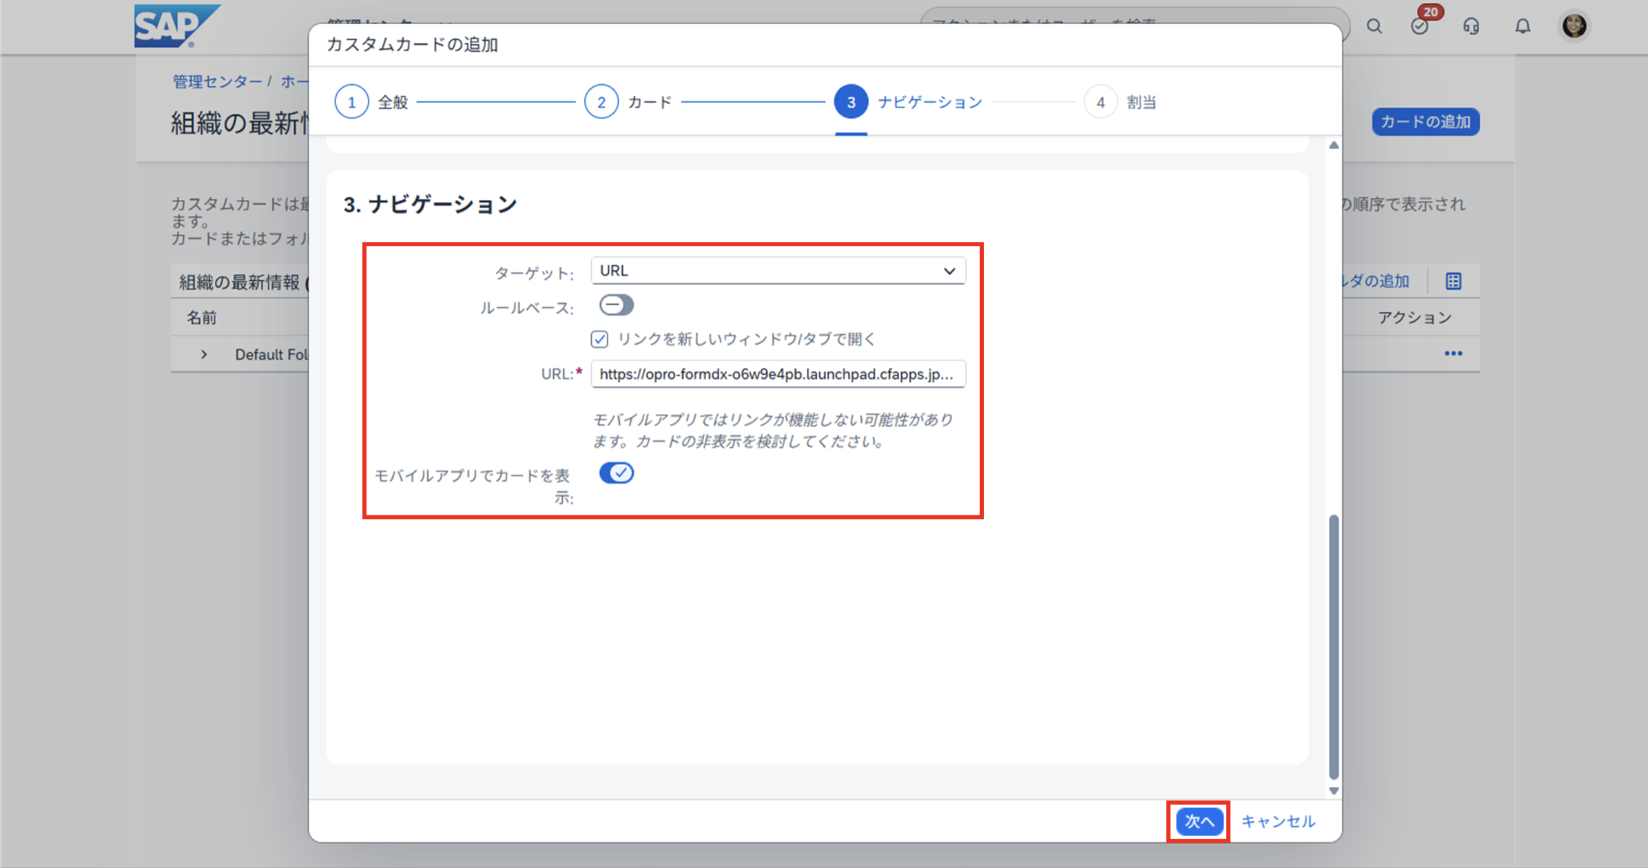Viewport: 1648px width, 868px height.
Task: Open the user profile avatar
Action: [1574, 26]
